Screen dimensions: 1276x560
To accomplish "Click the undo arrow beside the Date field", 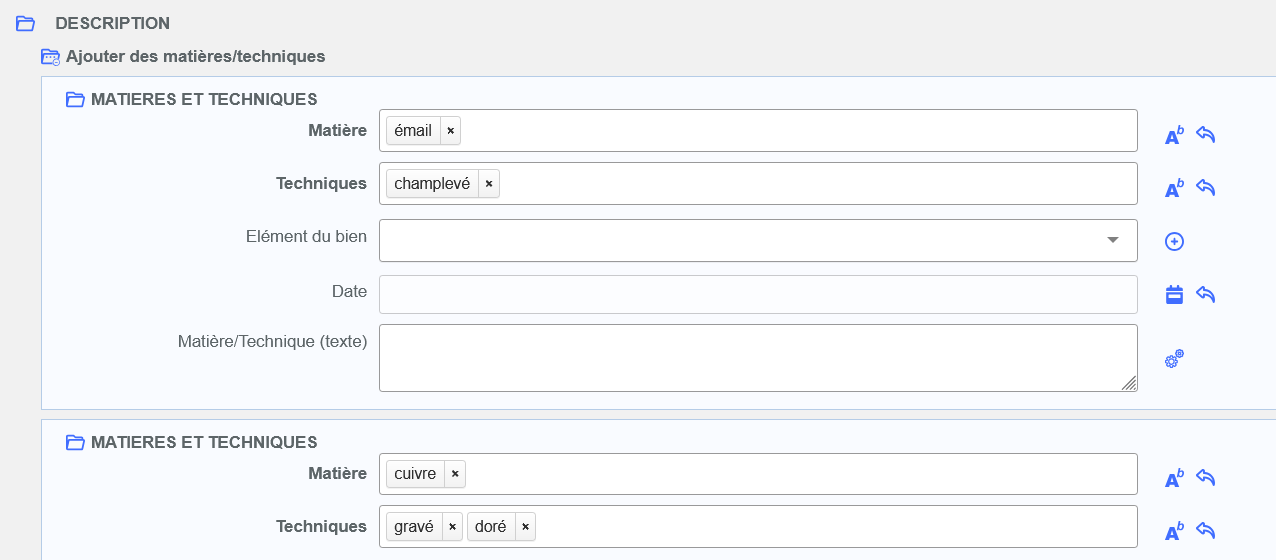I will 1206,294.
